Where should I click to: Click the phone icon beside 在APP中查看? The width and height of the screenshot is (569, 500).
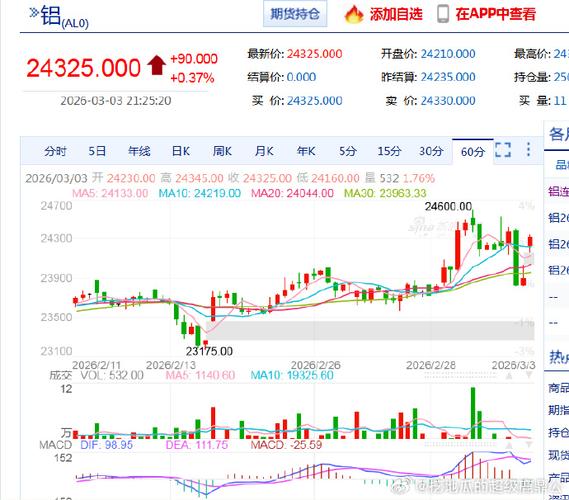click(443, 14)
